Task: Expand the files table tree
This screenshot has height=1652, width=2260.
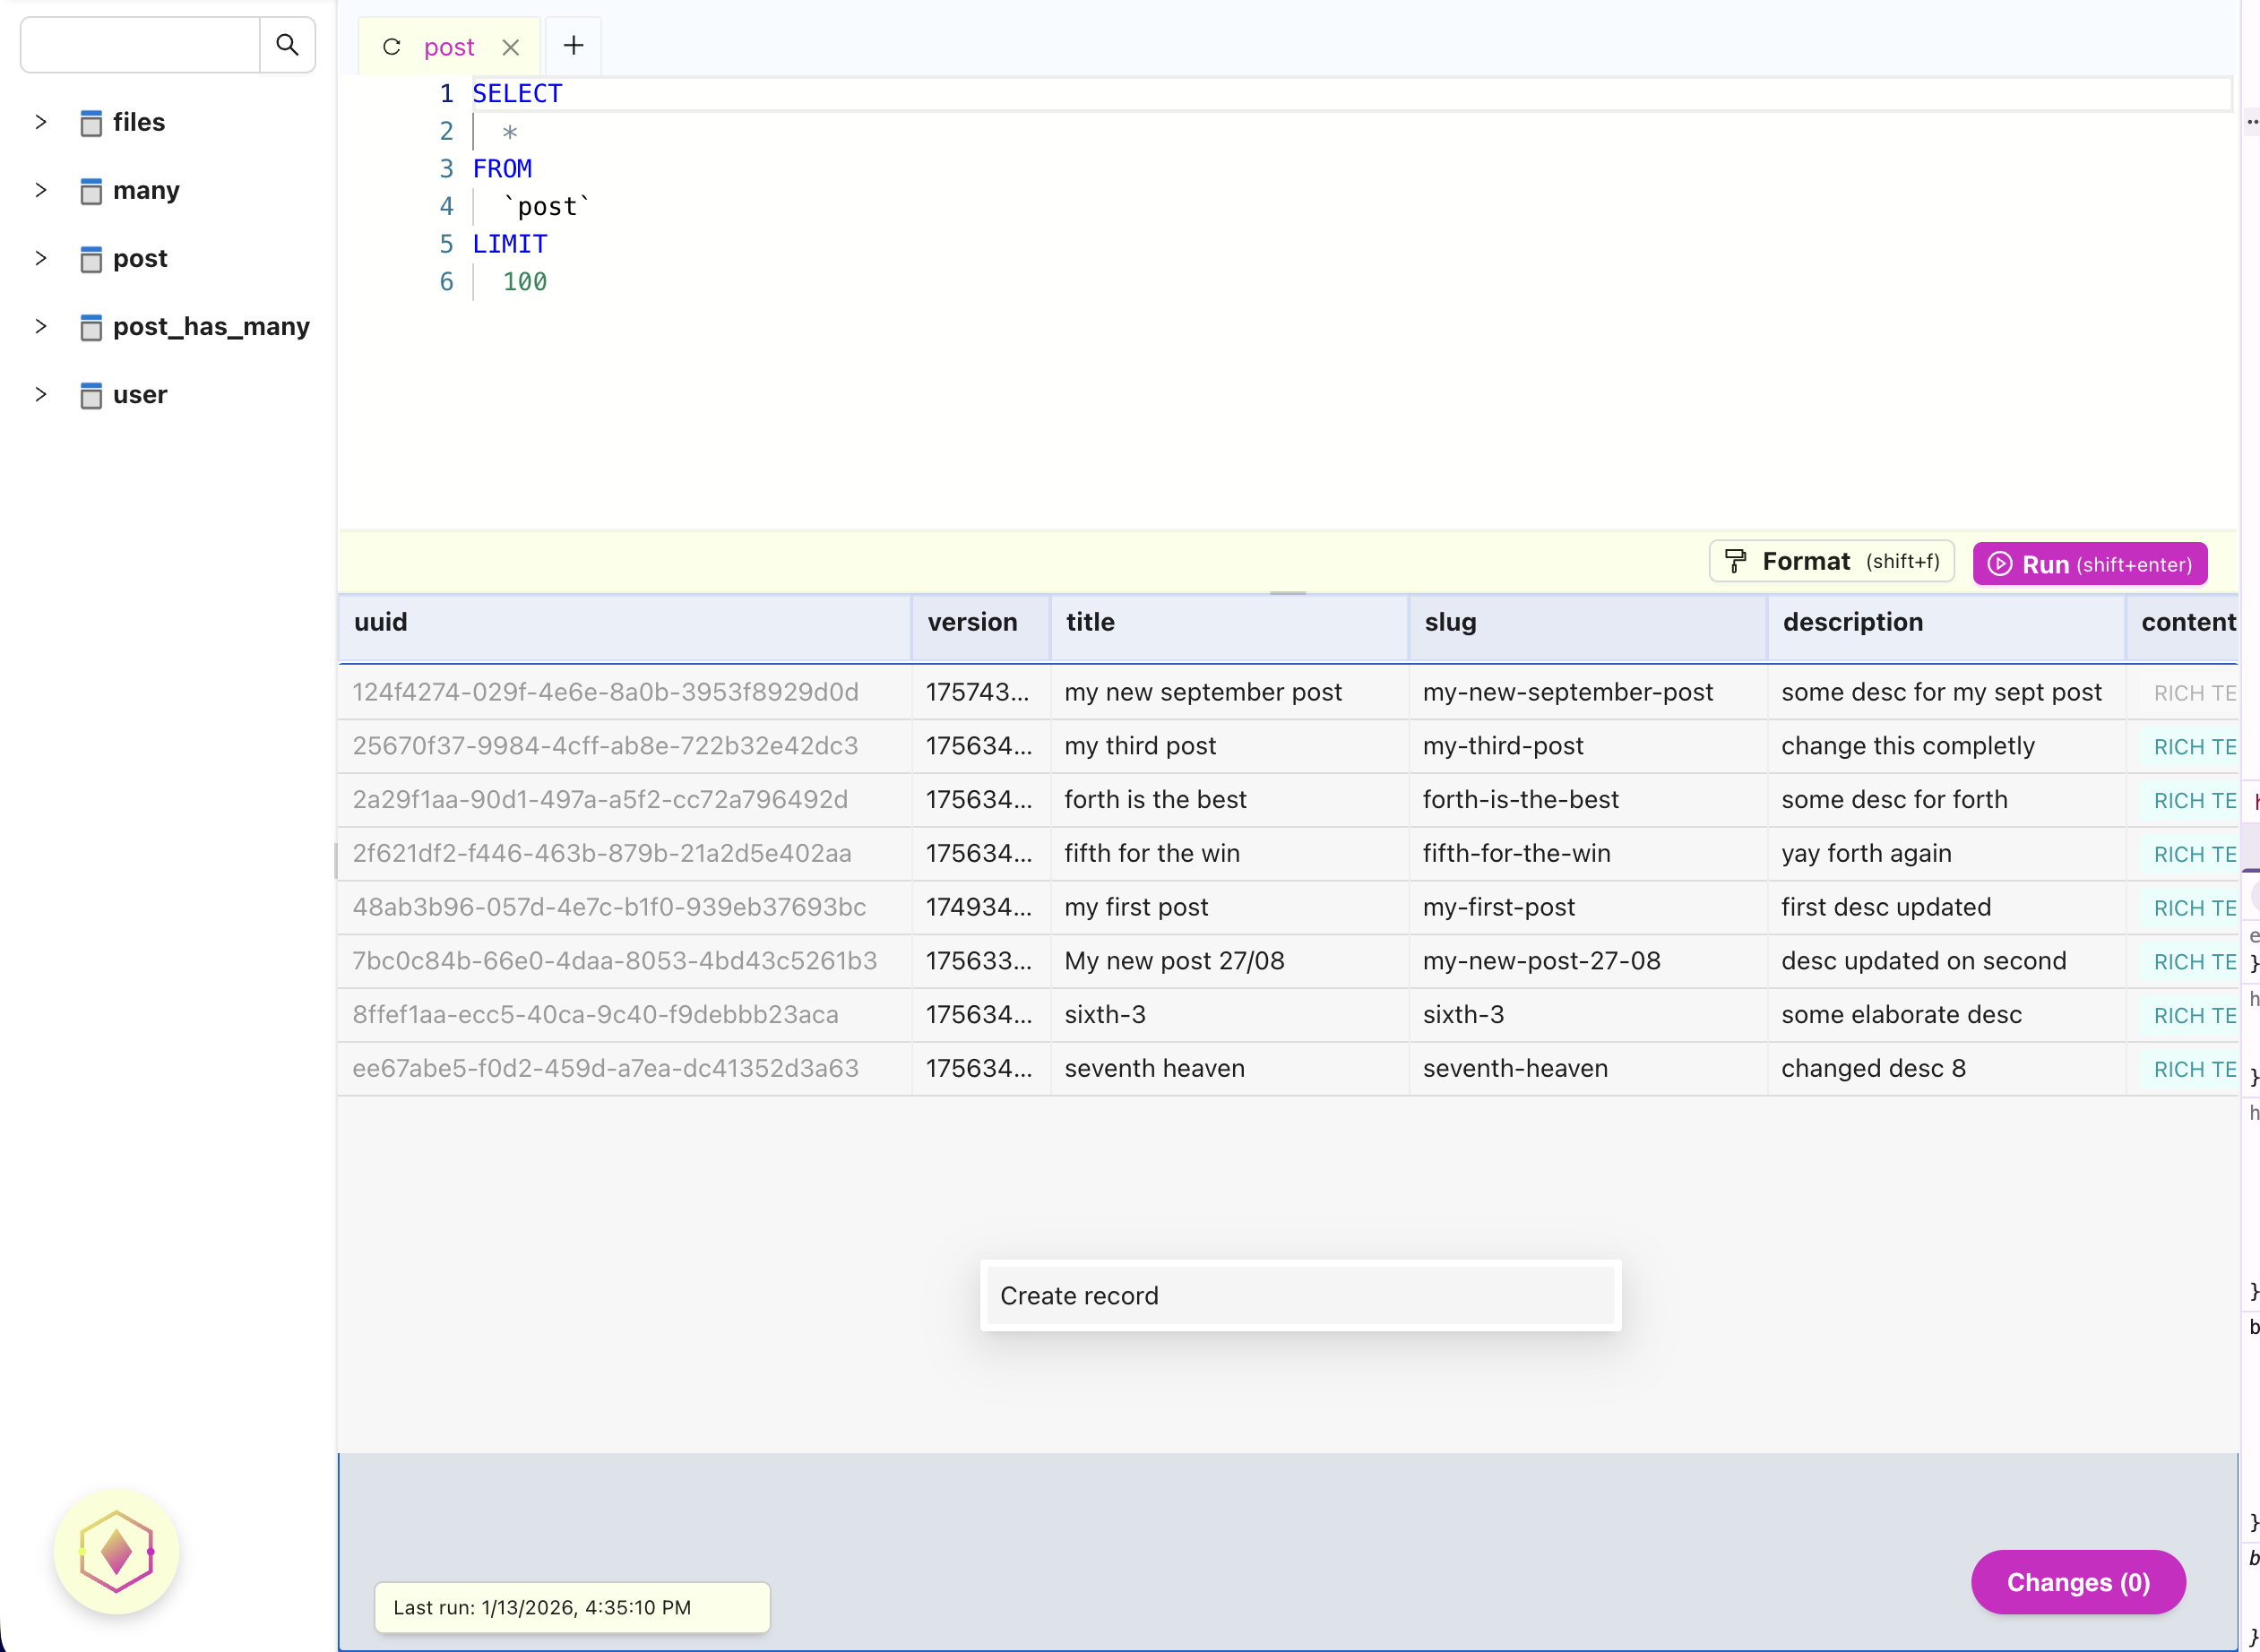Action: click(41, 122)
